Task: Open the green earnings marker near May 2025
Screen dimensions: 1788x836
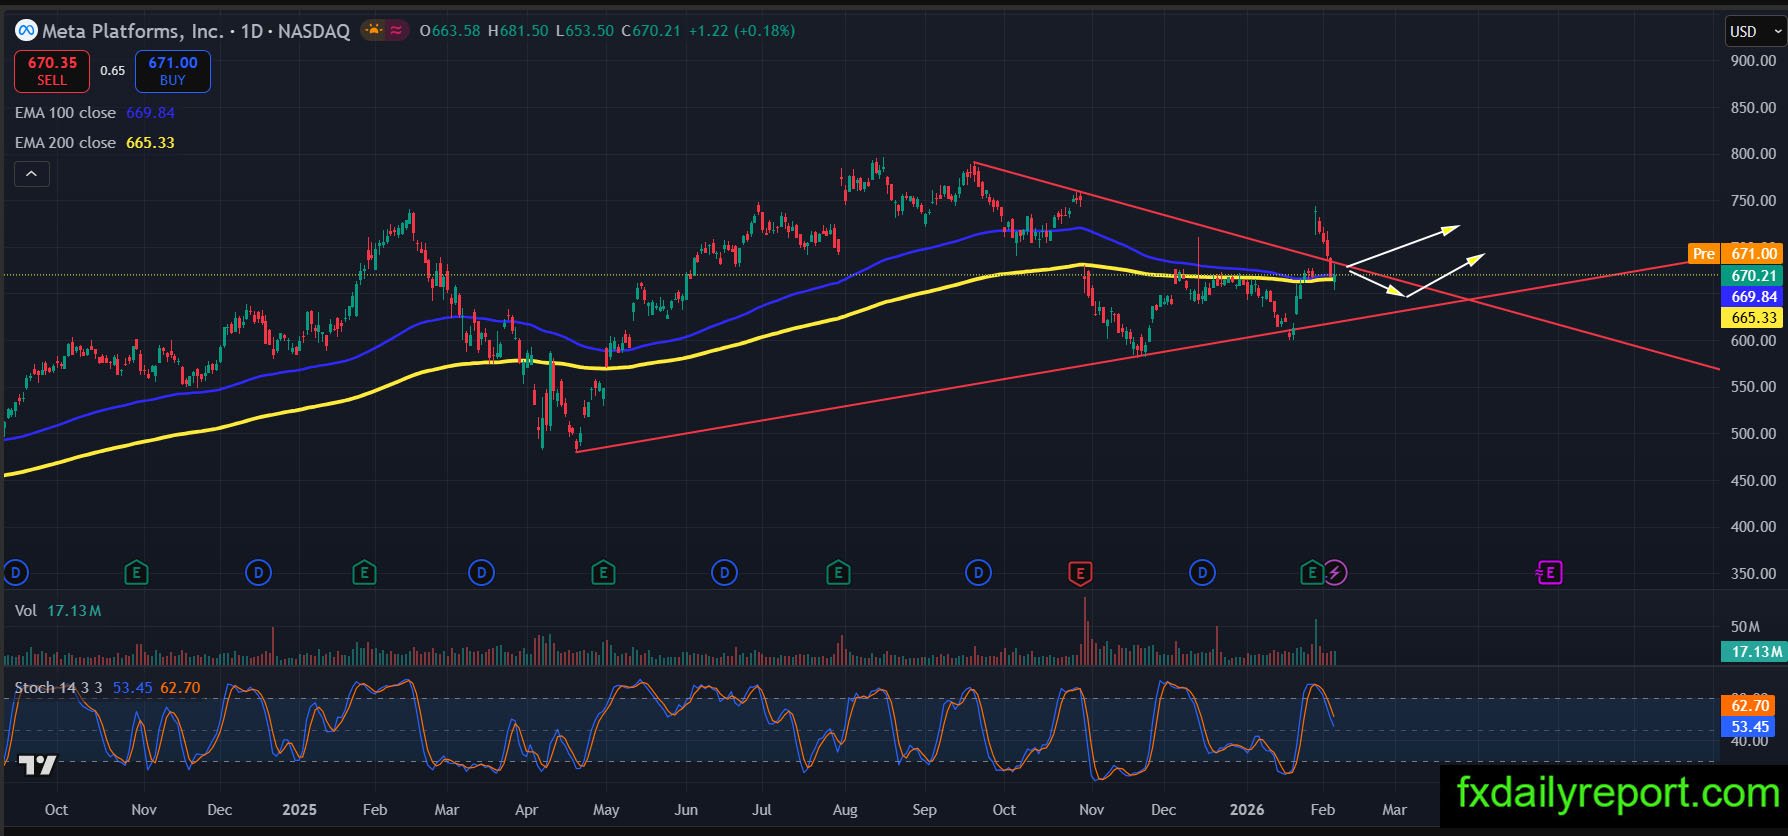Action: (x=602, y=573)
